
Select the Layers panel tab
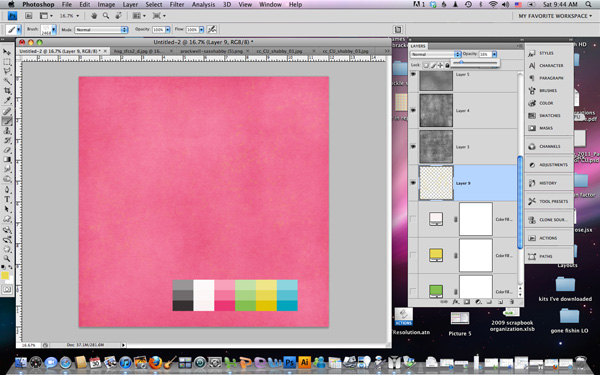pos(418,46)
